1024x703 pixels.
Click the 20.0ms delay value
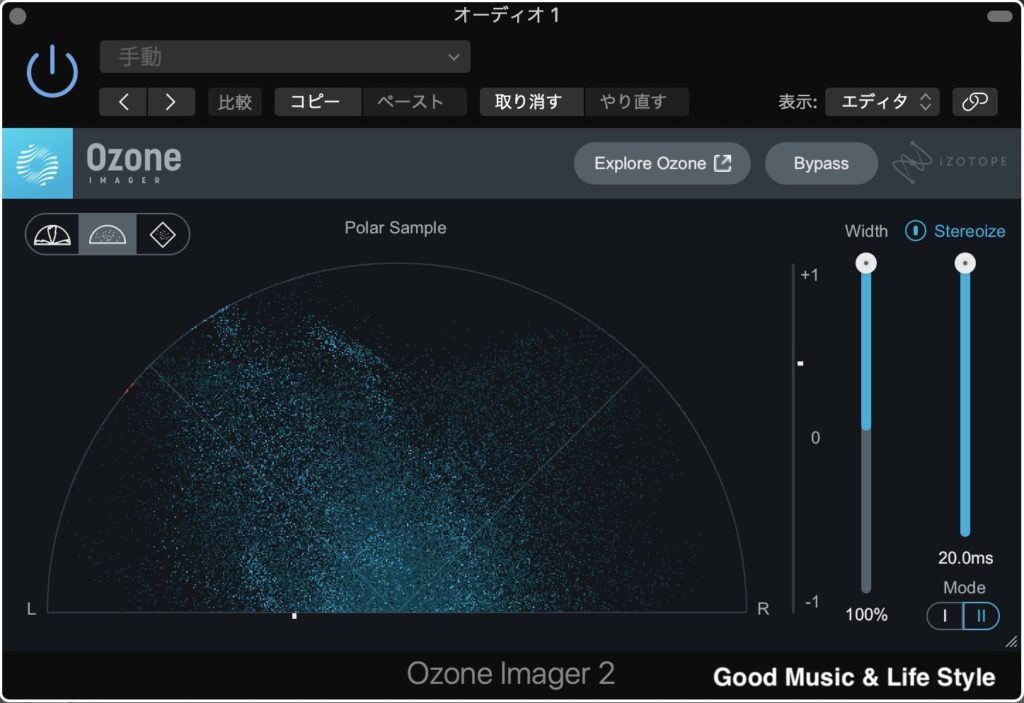965,558
